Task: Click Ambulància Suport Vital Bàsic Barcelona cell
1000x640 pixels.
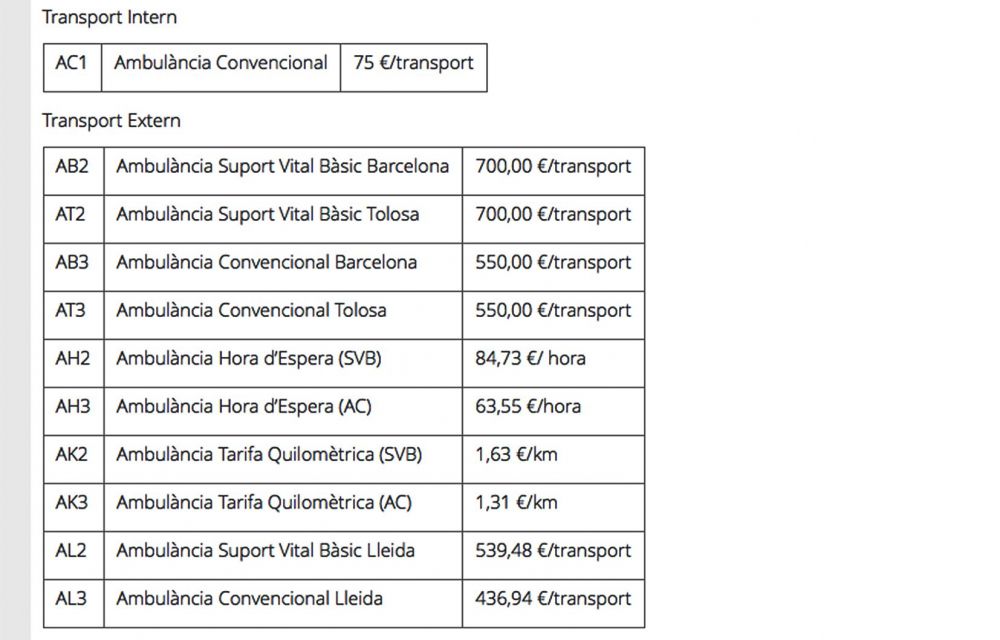Action: coord(282,166)
